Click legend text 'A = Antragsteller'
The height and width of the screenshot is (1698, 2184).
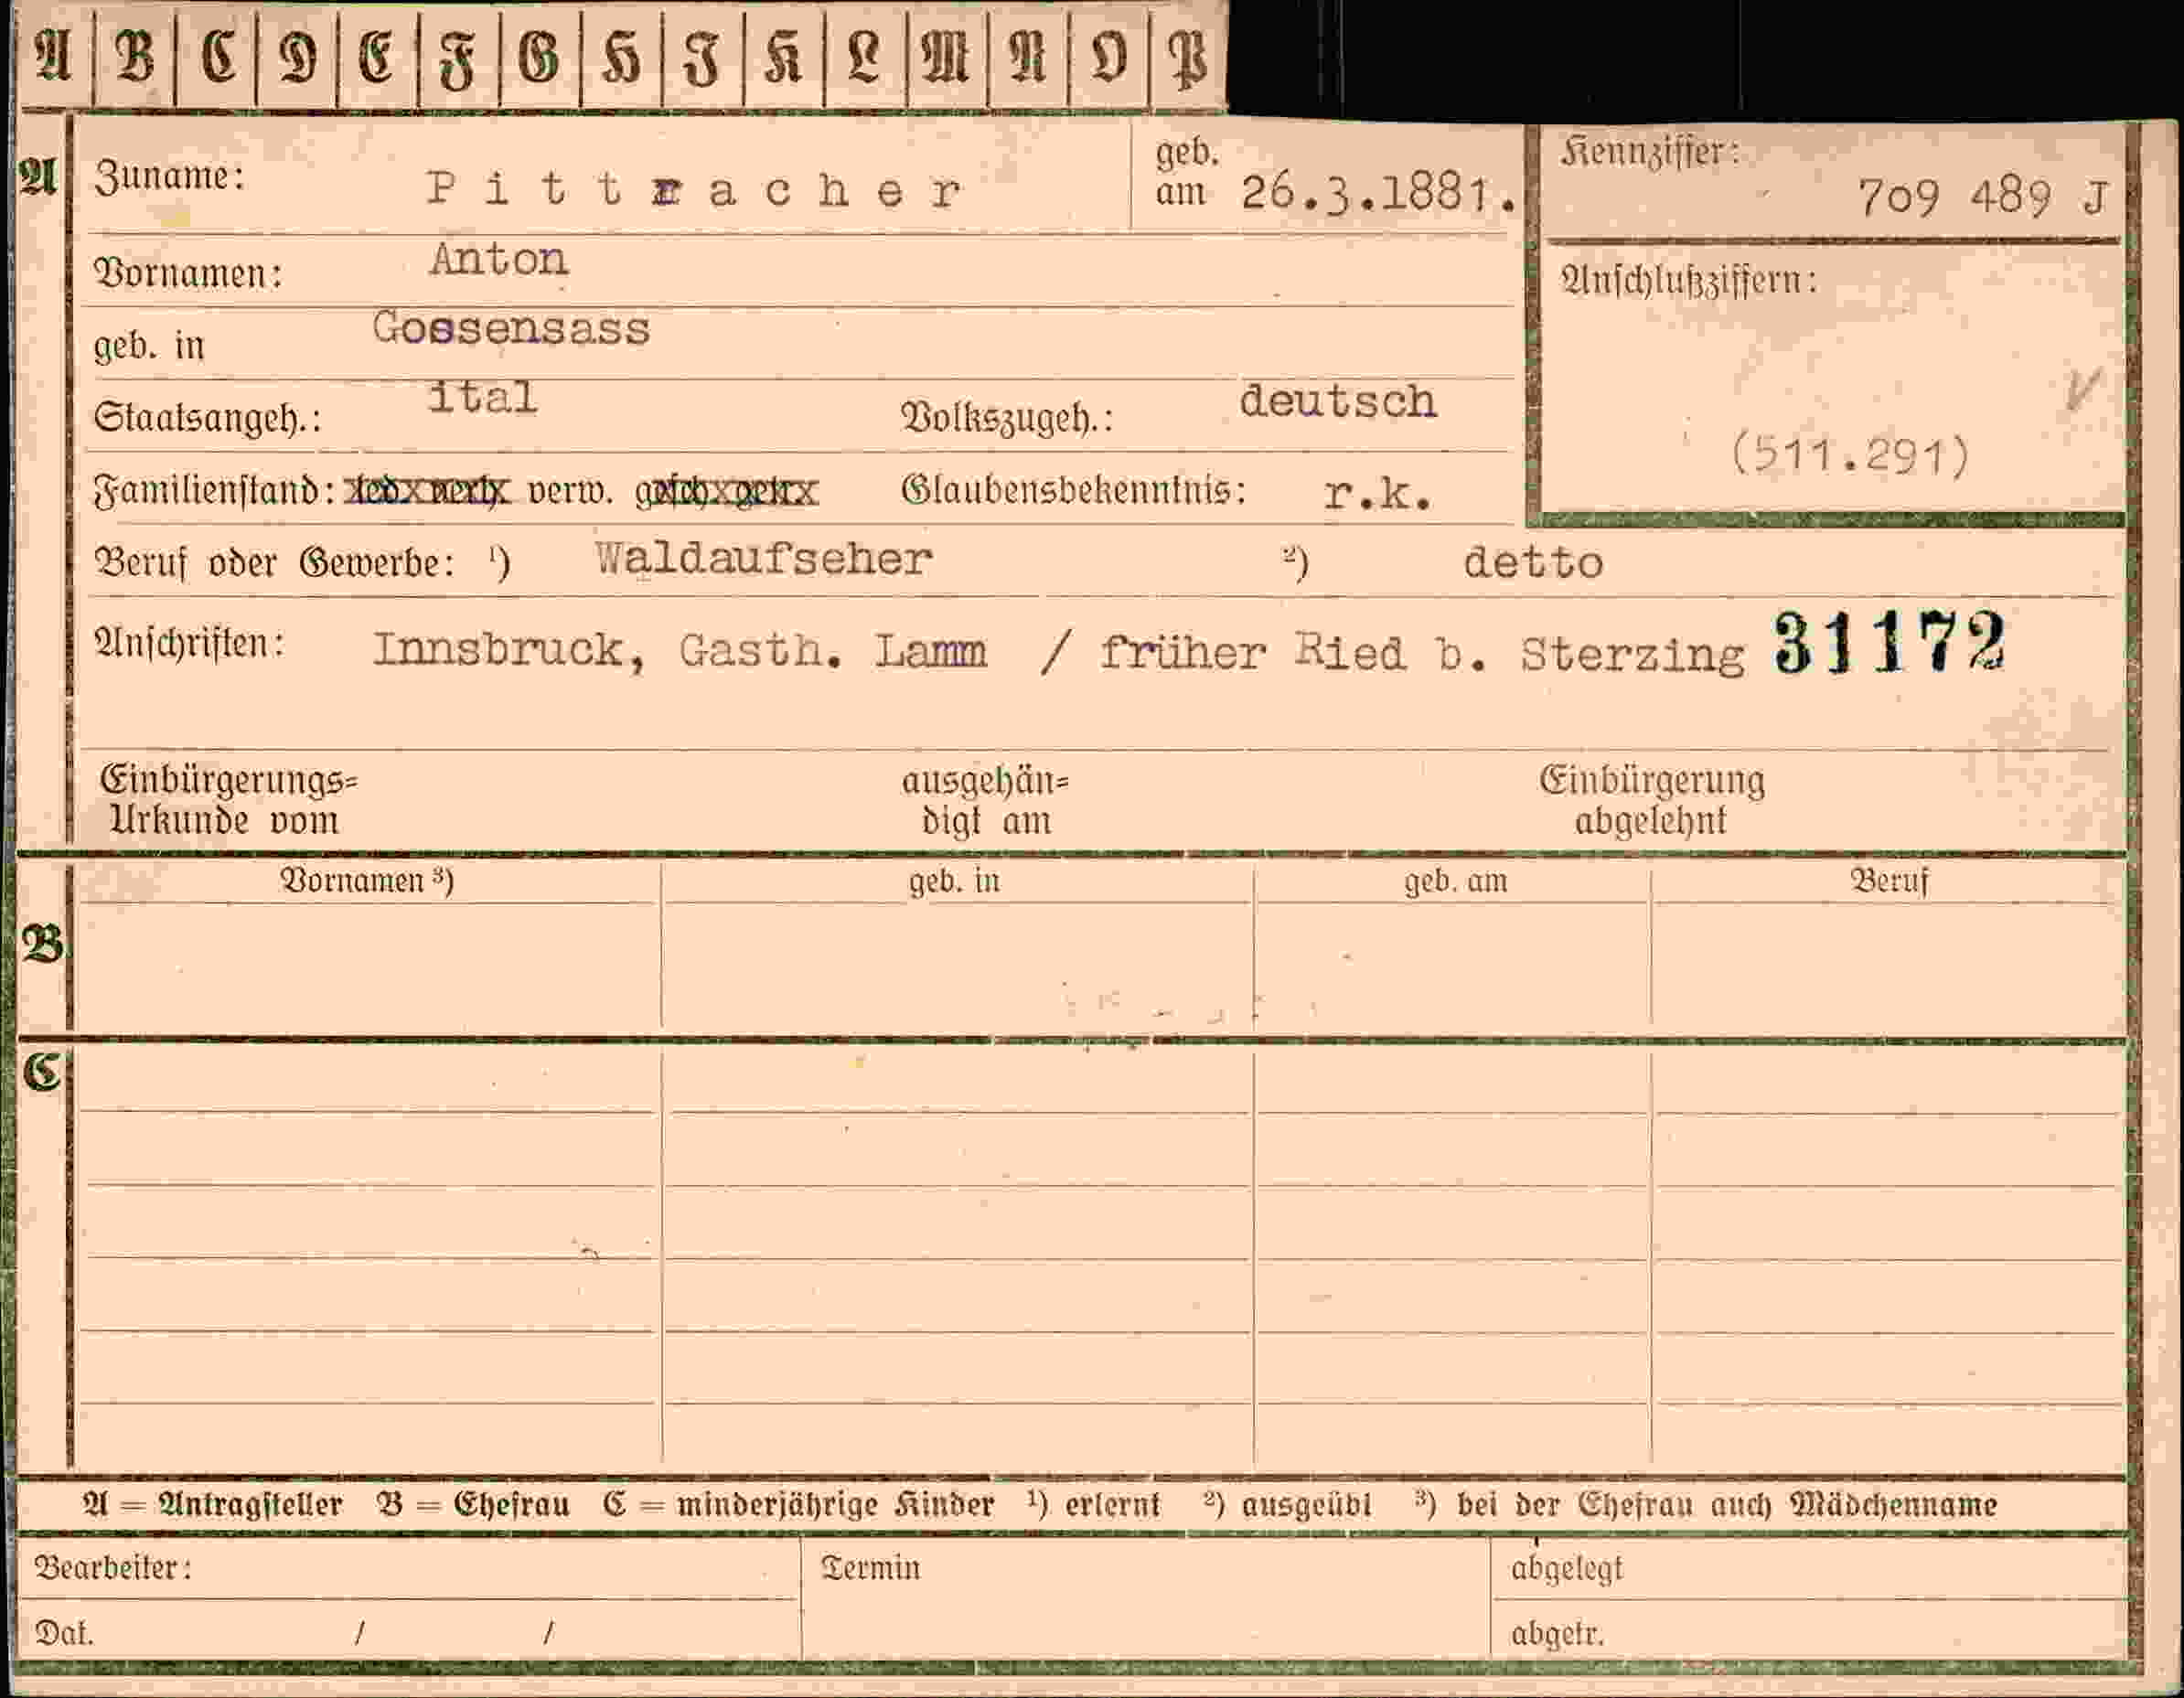pos(213,1505)
